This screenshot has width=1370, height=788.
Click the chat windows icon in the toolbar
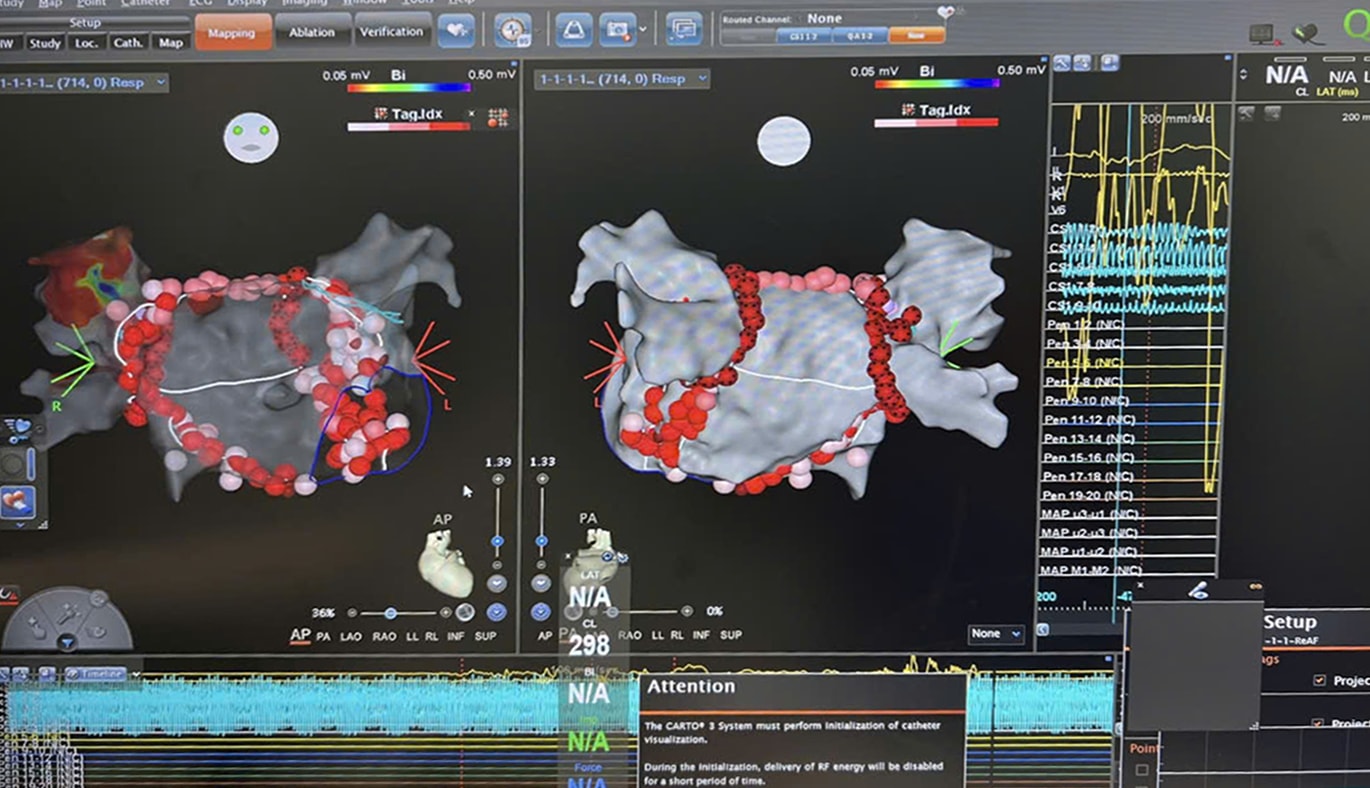684,30
